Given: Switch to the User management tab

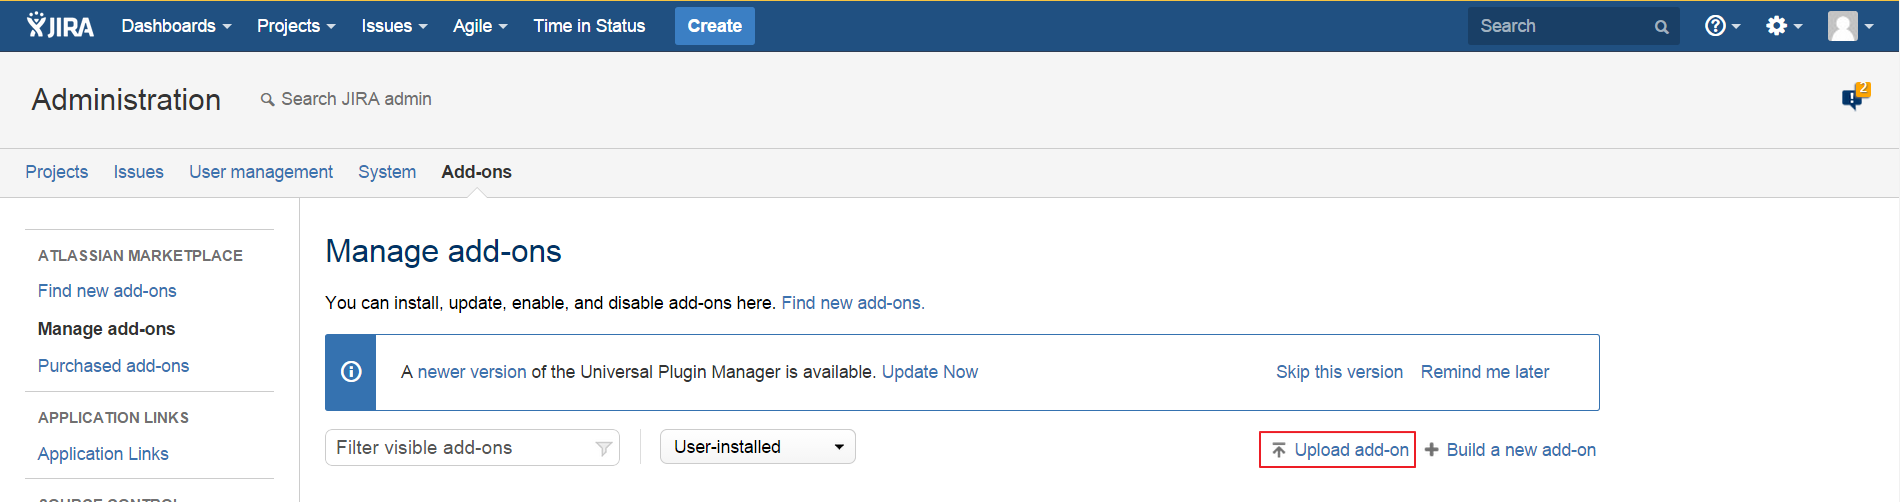Looking at the screenshot, I should pyautogui.click(x=261, y=172).
